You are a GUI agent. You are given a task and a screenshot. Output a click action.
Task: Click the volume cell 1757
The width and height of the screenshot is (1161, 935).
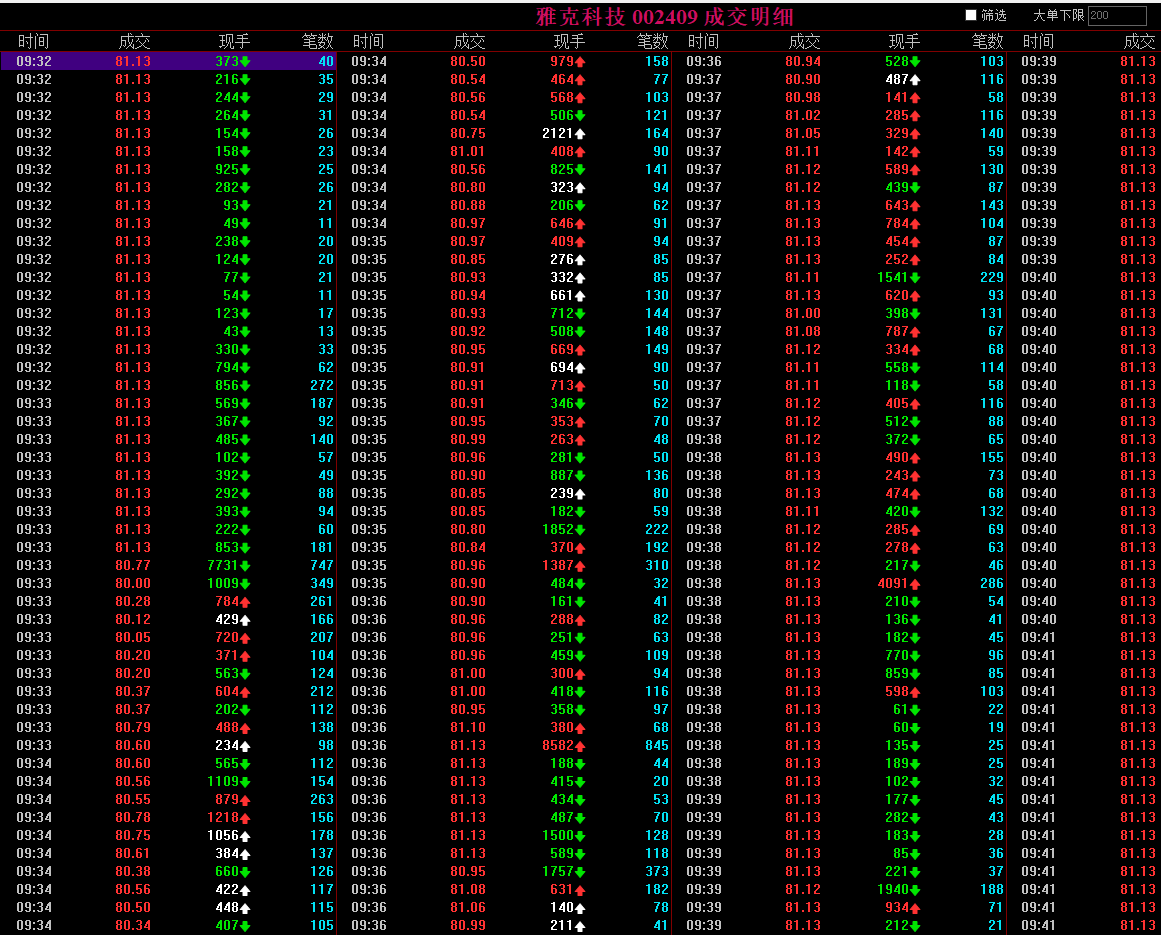point(563,871)
